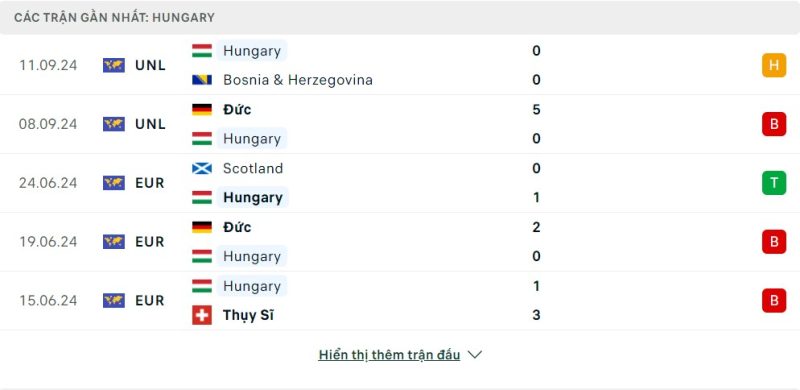Click the green T win result badge
Screen dimensions: 800x390
click(774, 183)
